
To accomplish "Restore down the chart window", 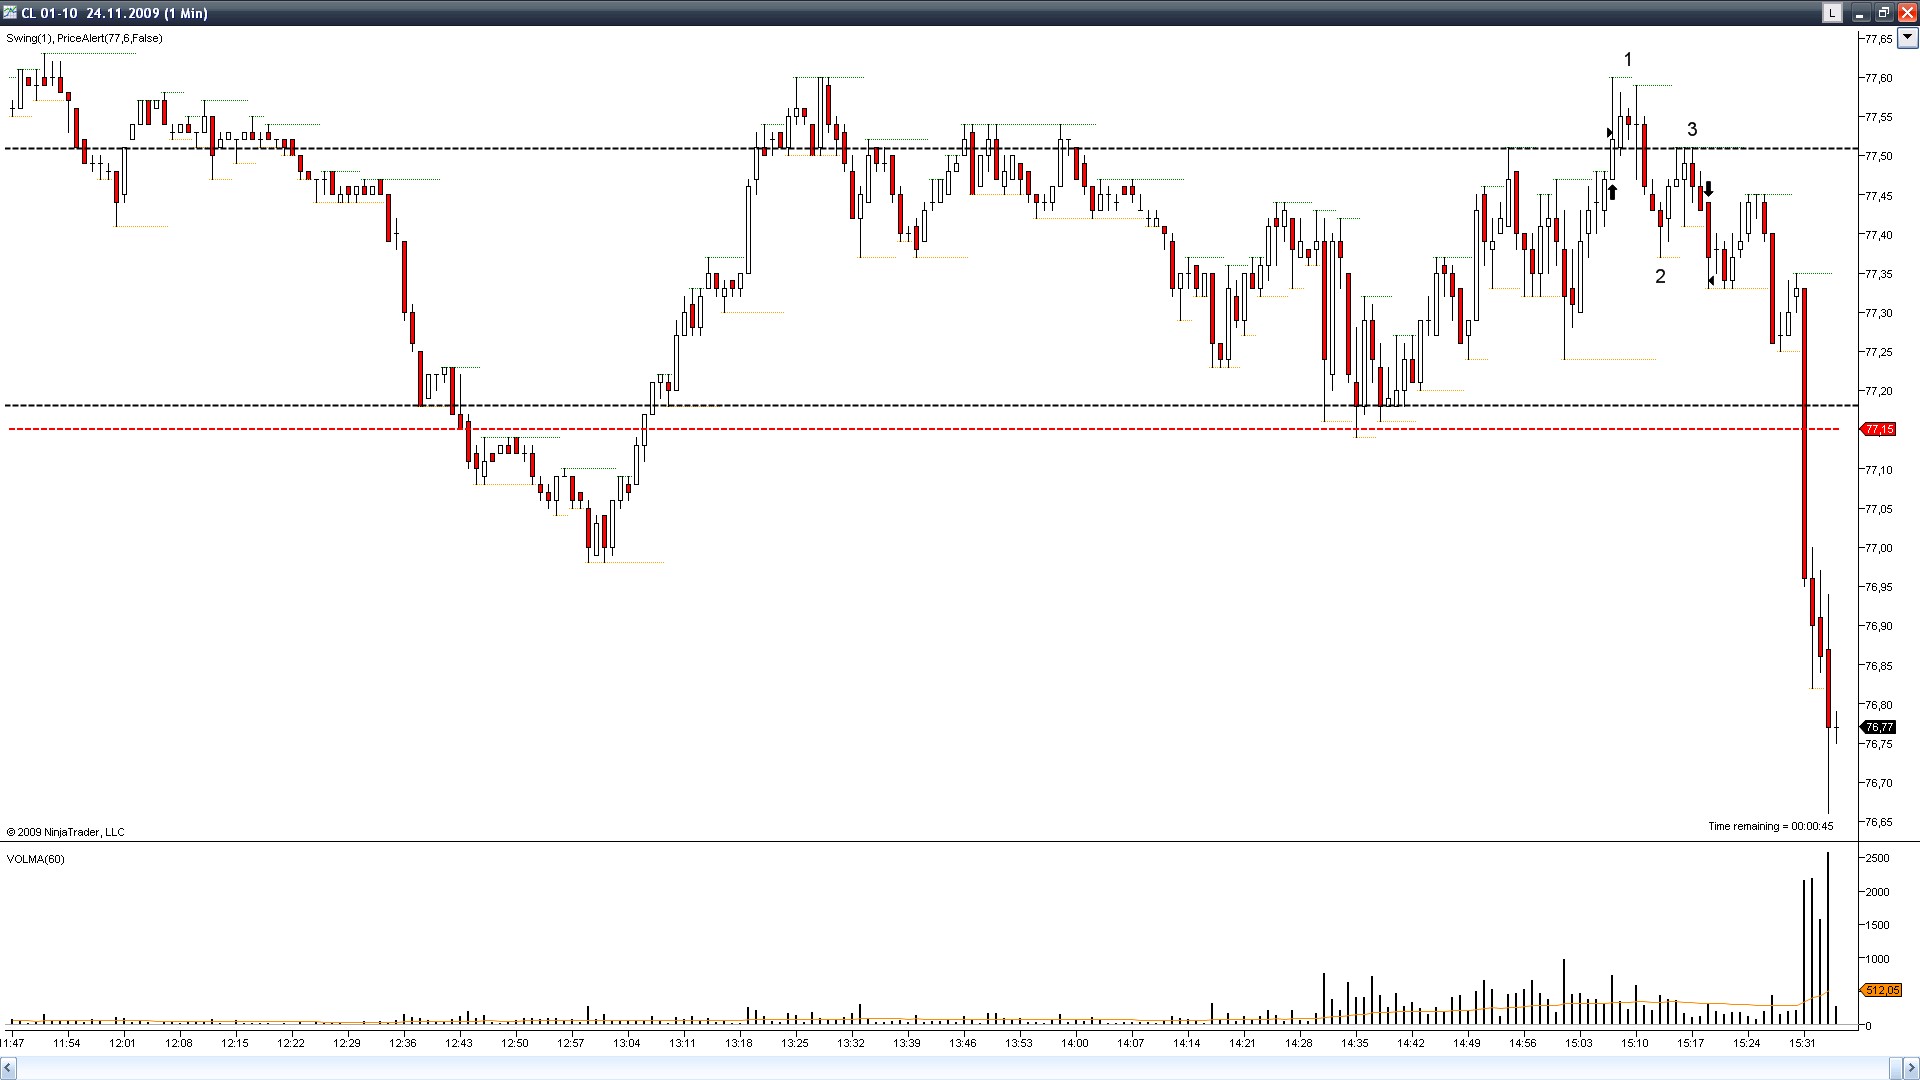I will tap(1883, 13).
